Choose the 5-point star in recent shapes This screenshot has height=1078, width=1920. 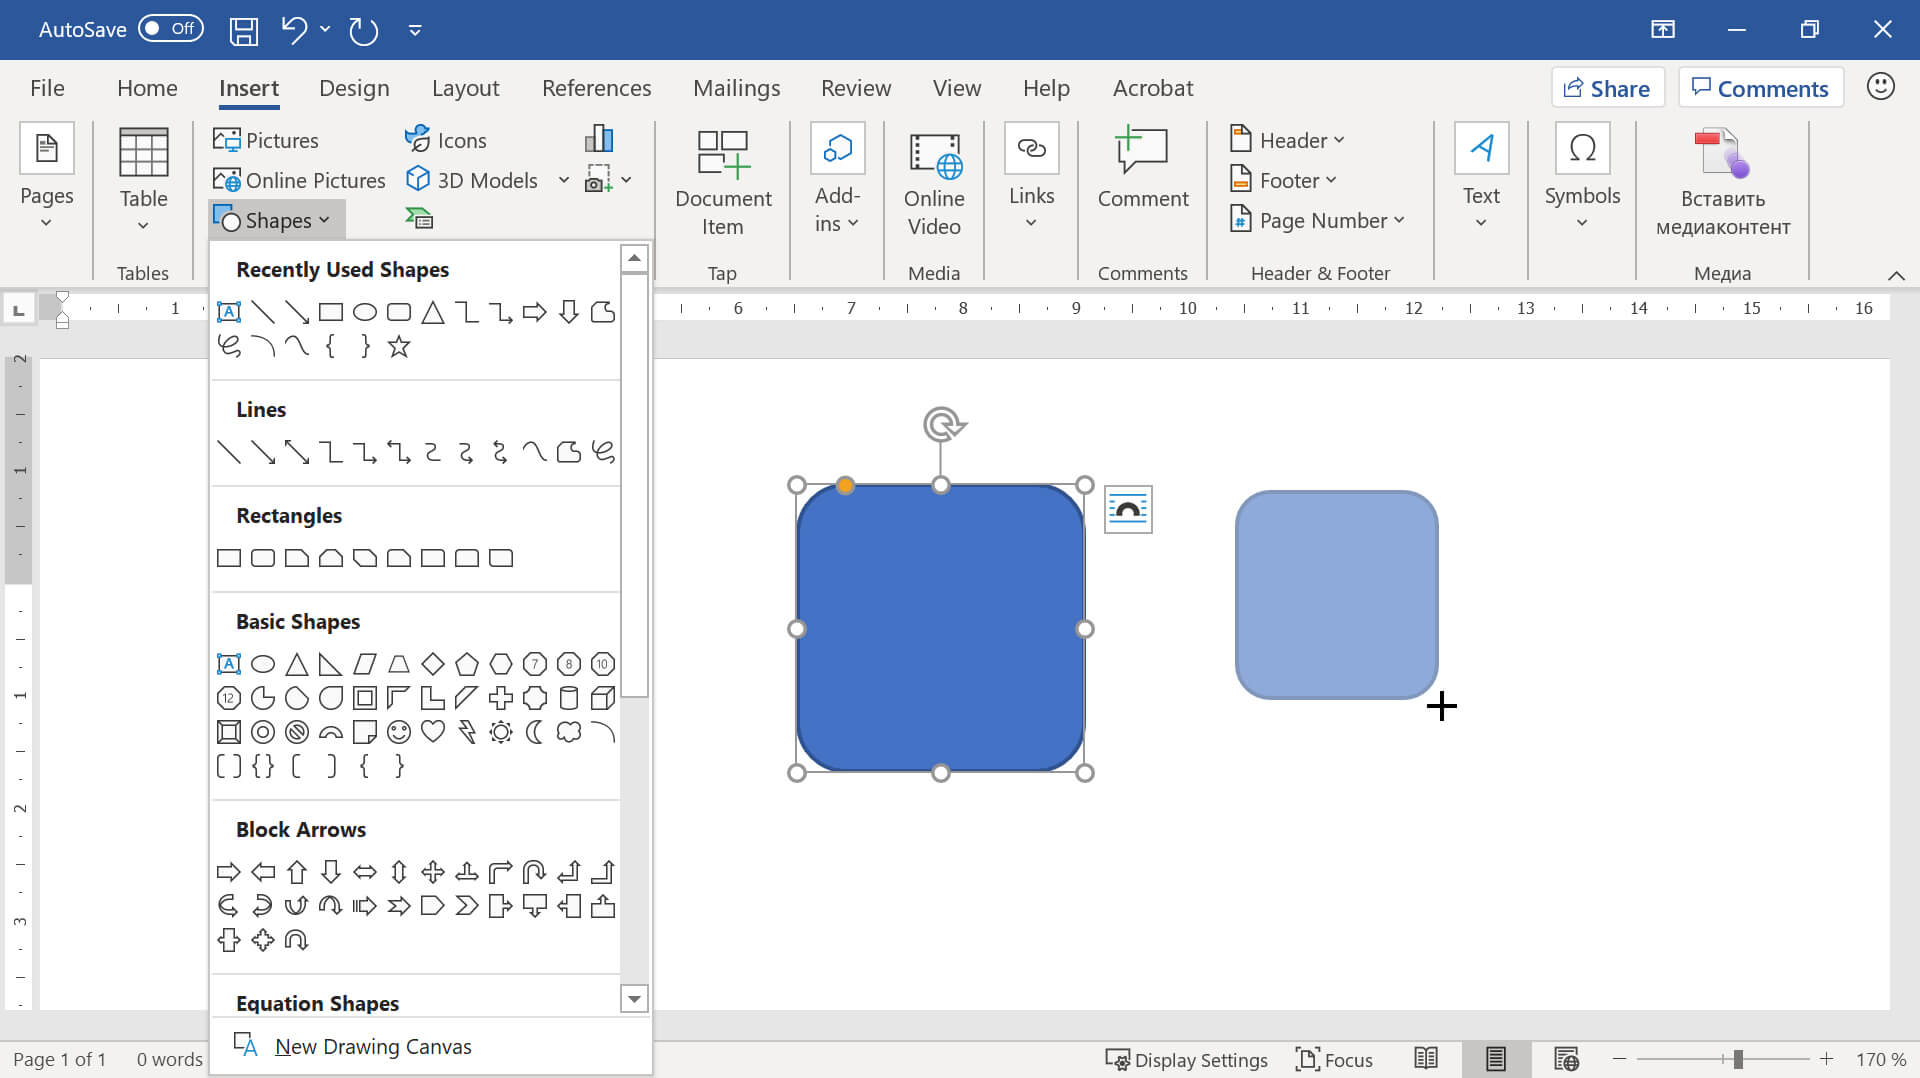[398, 347]
